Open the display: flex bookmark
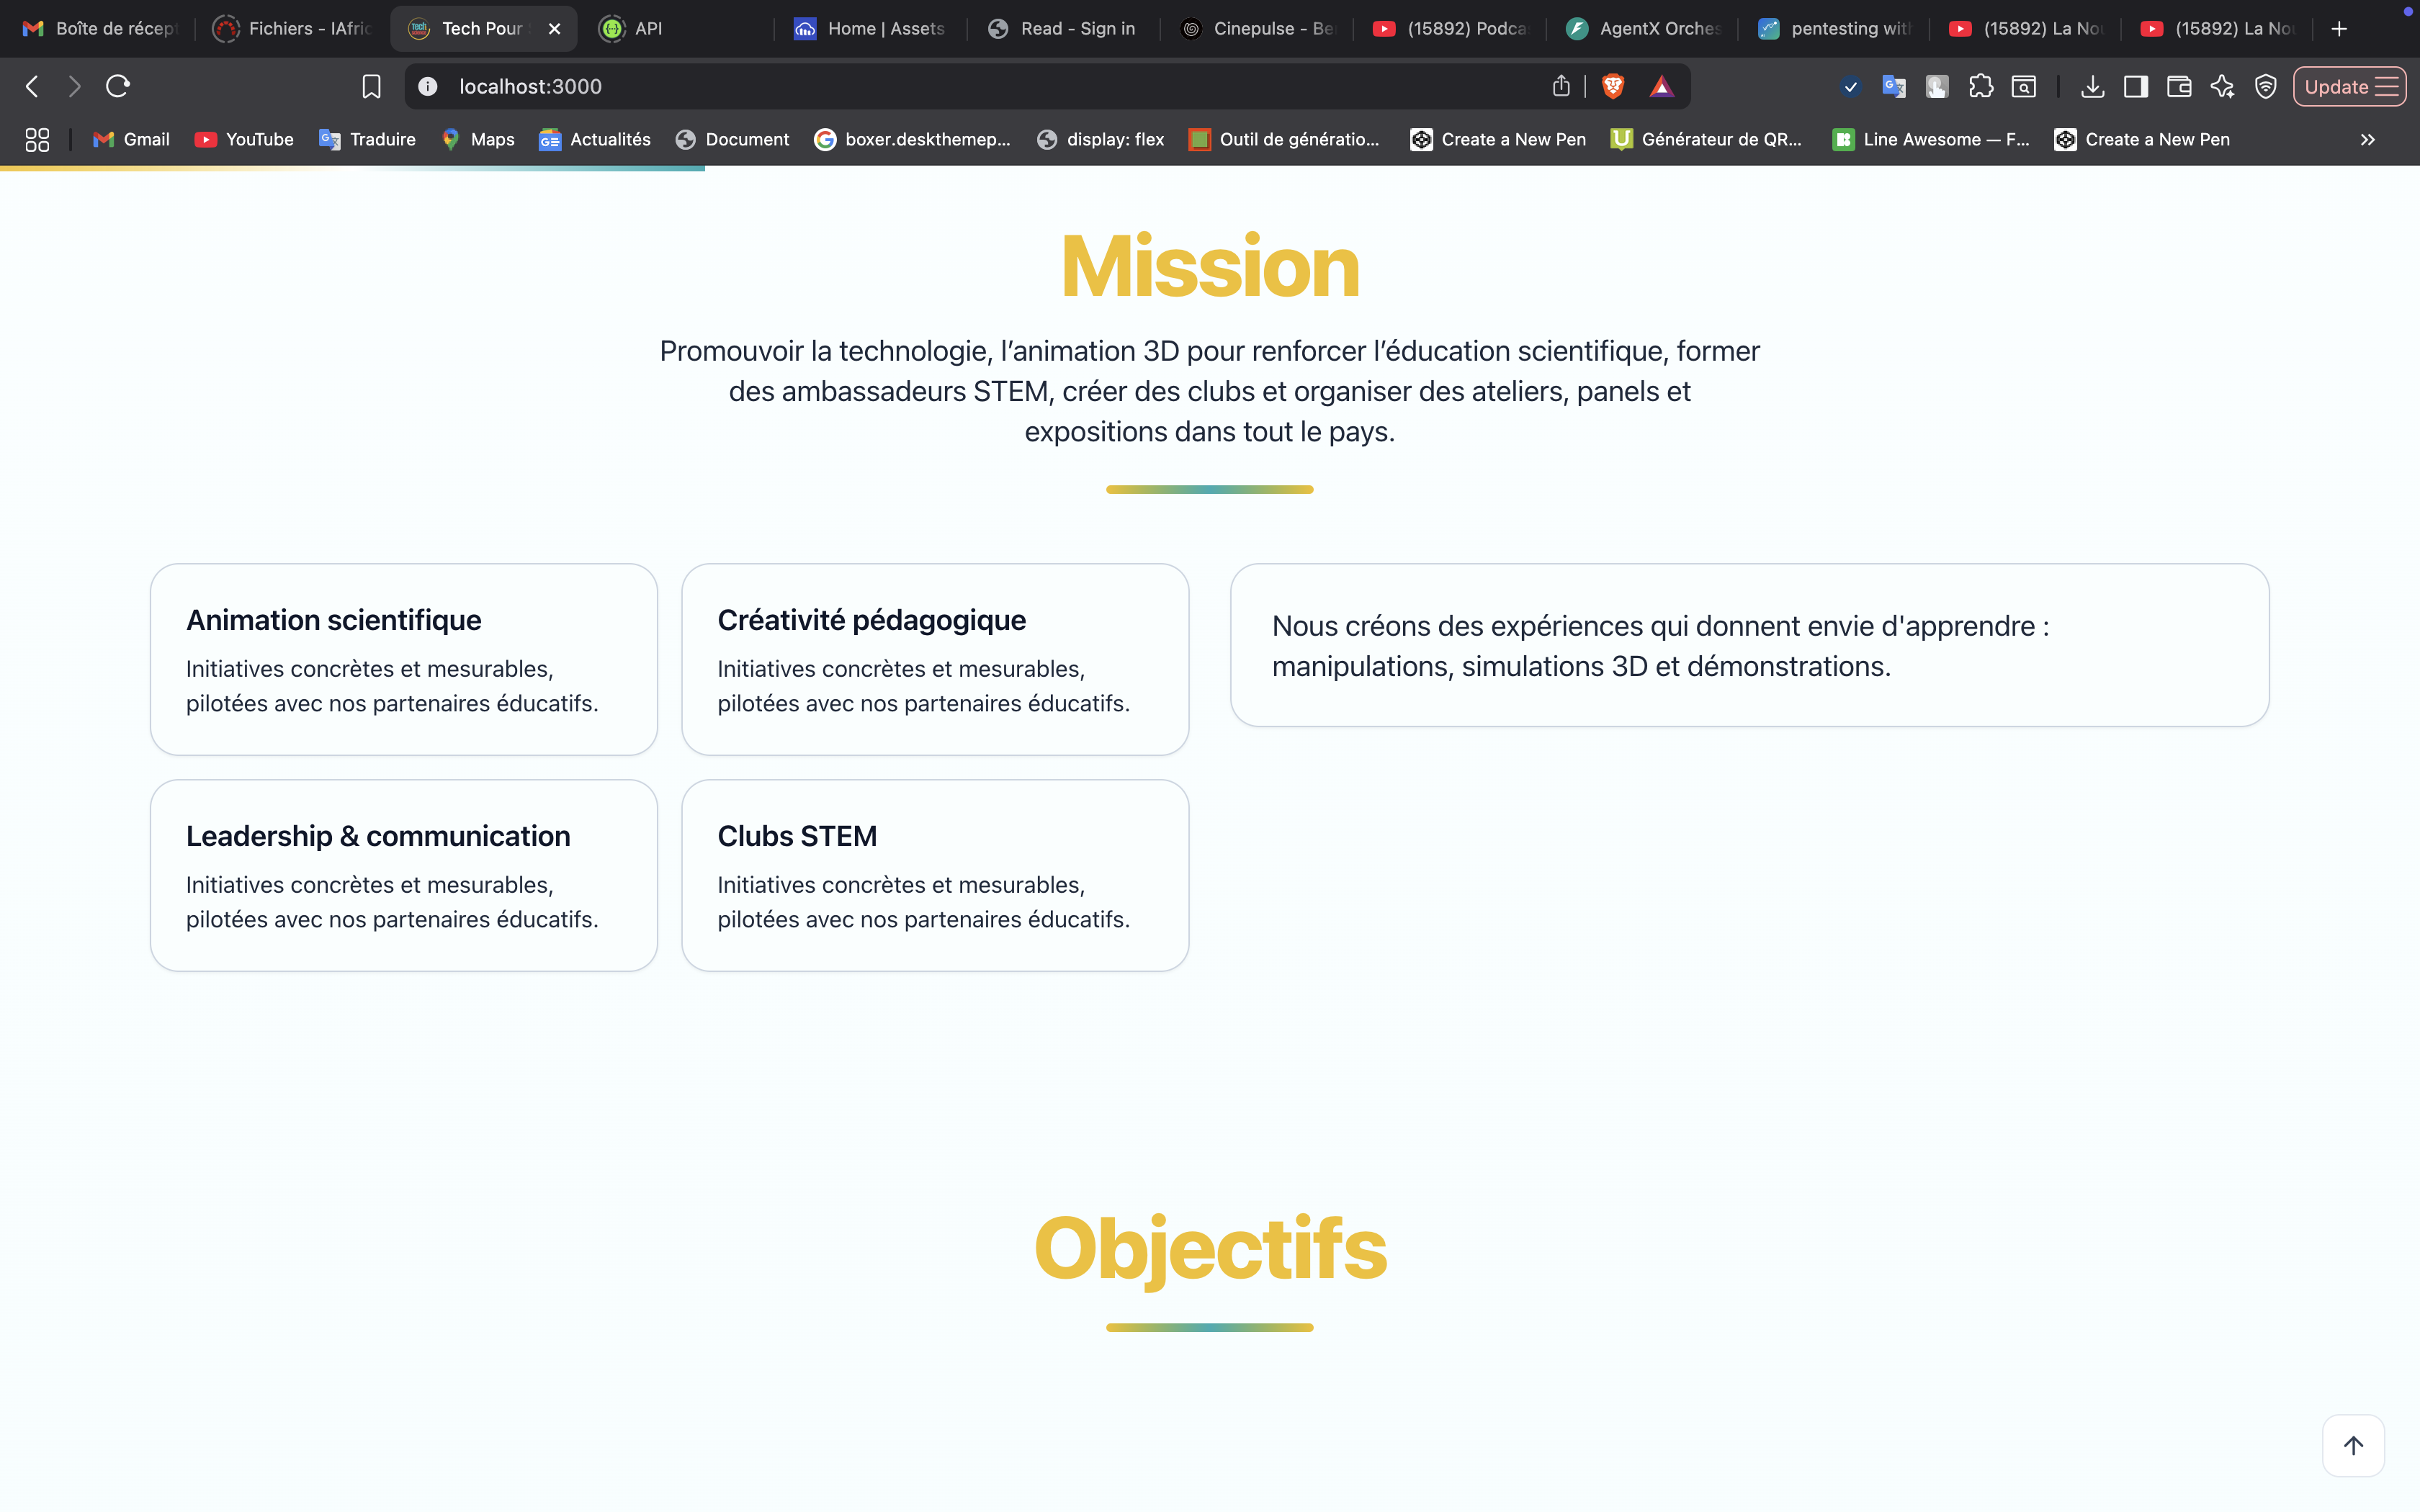2420x1512 pixels. (x=1100, y=140)
